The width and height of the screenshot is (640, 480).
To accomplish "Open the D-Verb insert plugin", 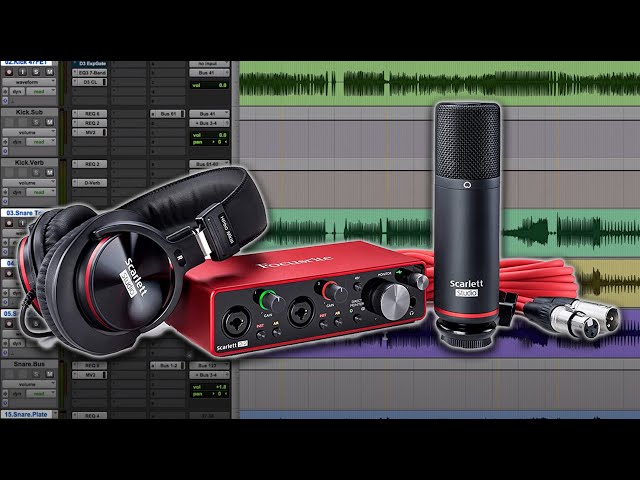I will pyautogui.click(x=89, y=183).
